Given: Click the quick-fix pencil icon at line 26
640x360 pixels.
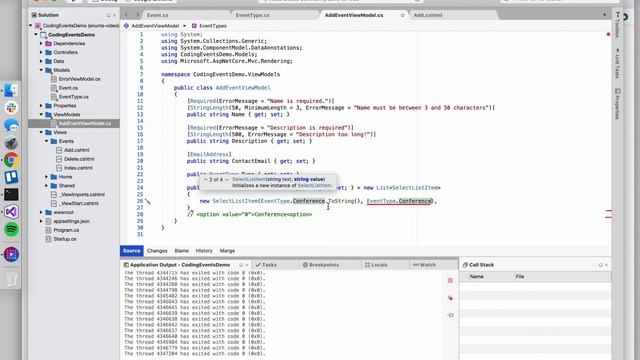Looking at the screenshot, I should (x=148, y=201).
